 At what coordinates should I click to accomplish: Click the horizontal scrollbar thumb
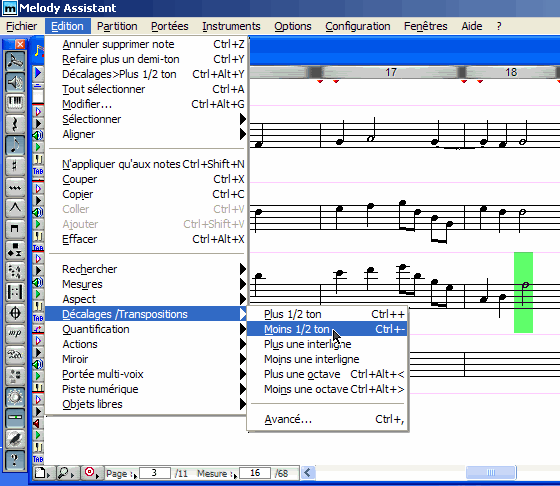click(x=491, y=473)
